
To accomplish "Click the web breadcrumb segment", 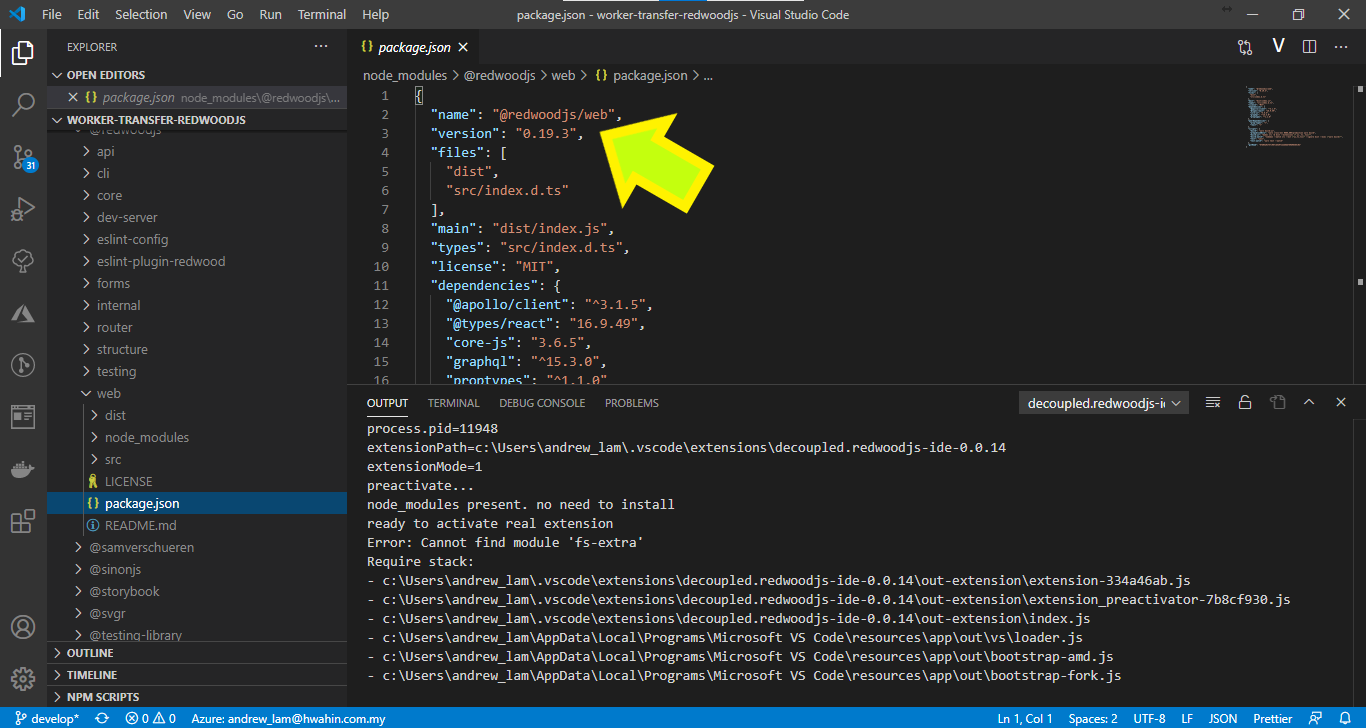I will pos(563,75).
